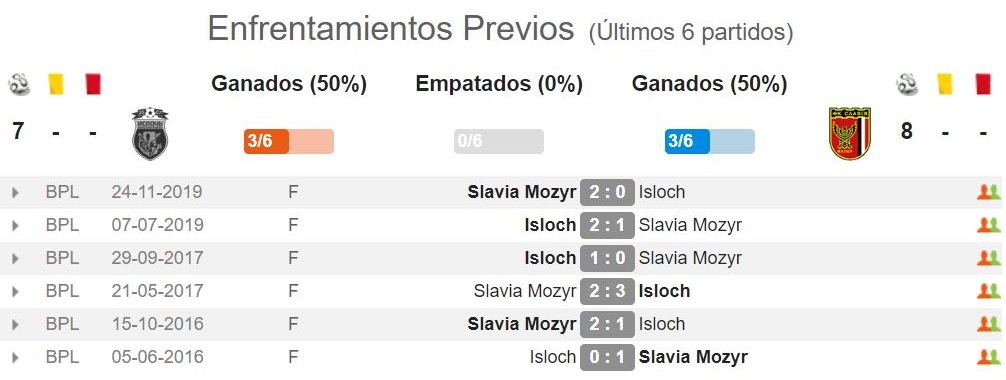This screenshot has width=1006, height=380.
Task: Open lineup icon for 24-11-2019 match
Action: click(x=988, y=192)
